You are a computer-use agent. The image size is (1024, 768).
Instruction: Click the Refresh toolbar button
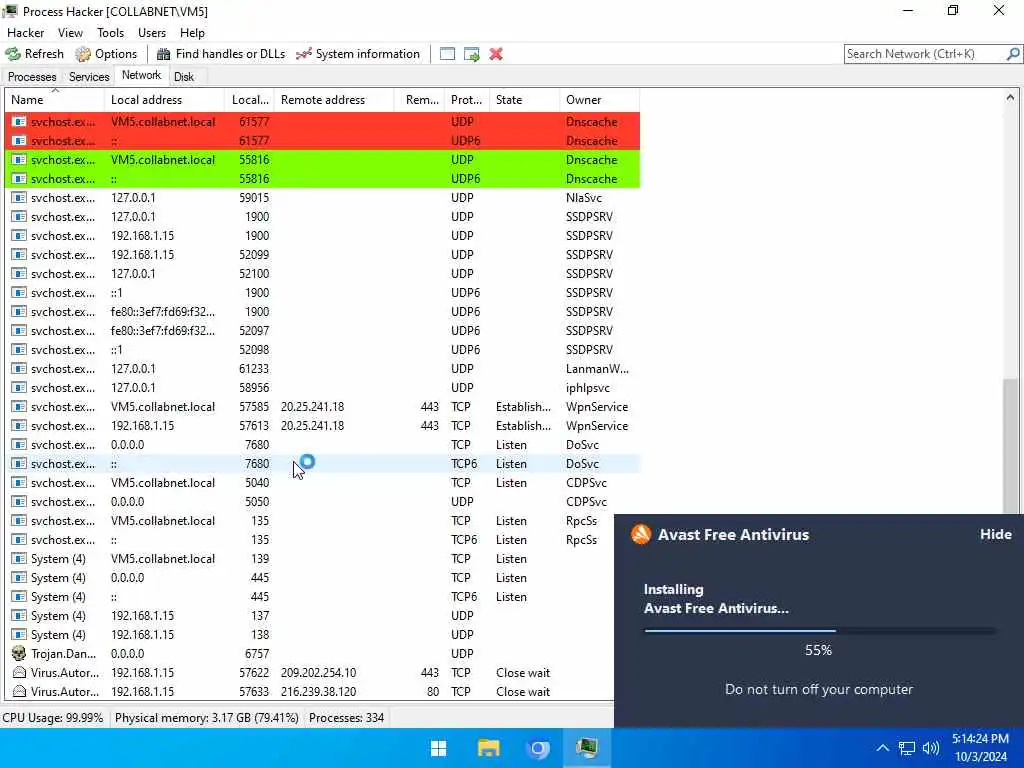click(35, 54)
